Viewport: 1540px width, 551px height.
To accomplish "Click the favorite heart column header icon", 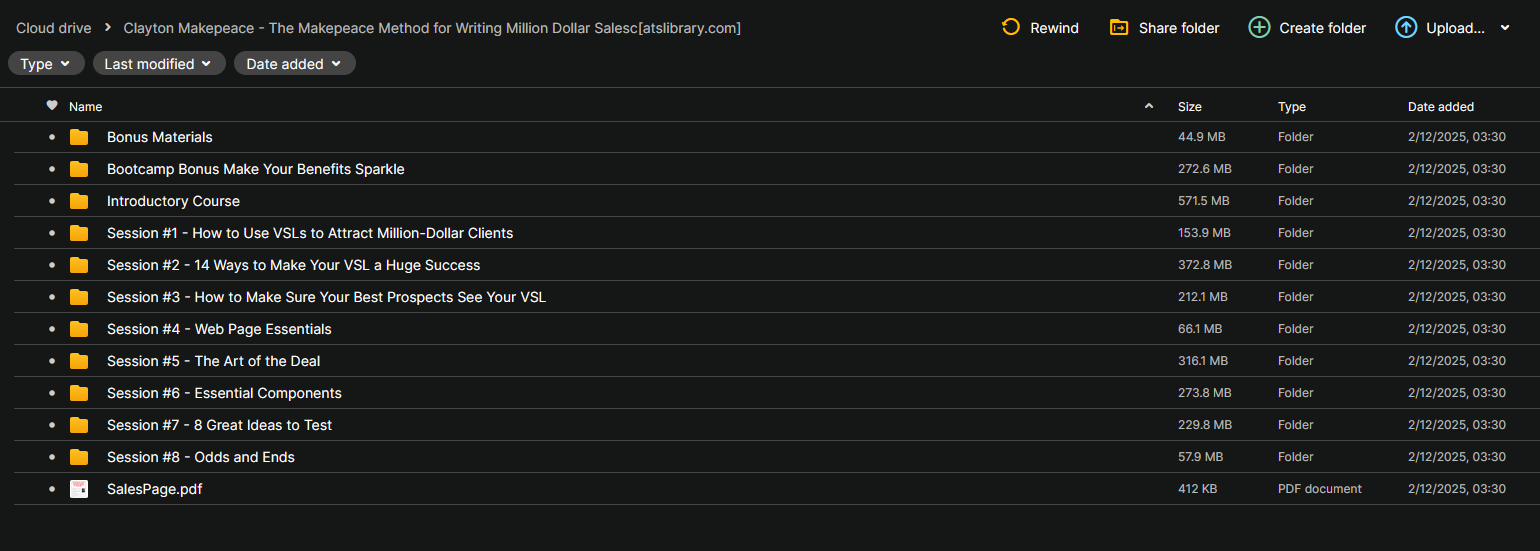I will 52,105.
